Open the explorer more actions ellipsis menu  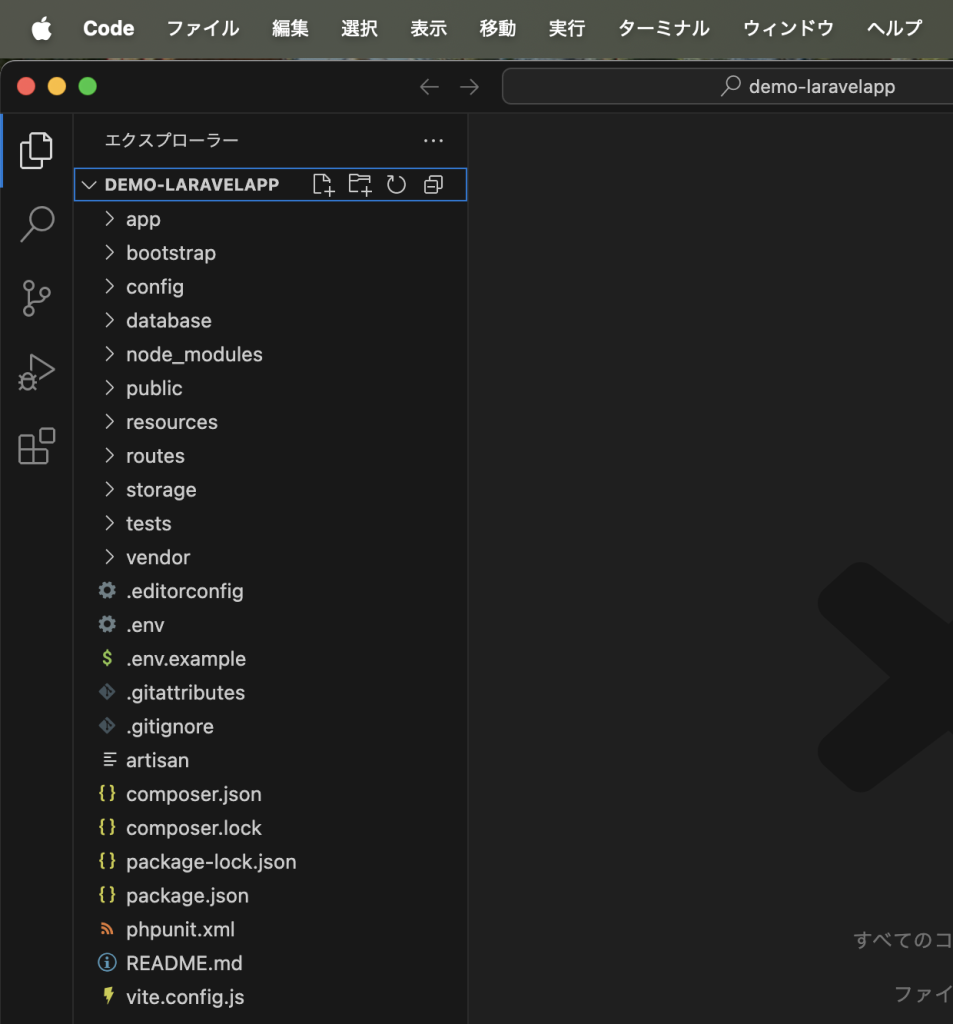(x=432, y=141)
